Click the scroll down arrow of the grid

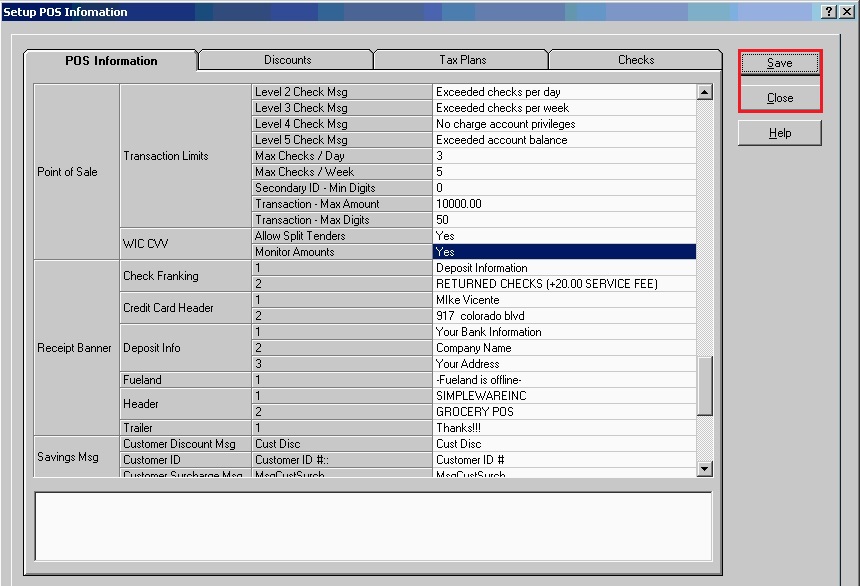pyautogui.click(x=704, y=469)
